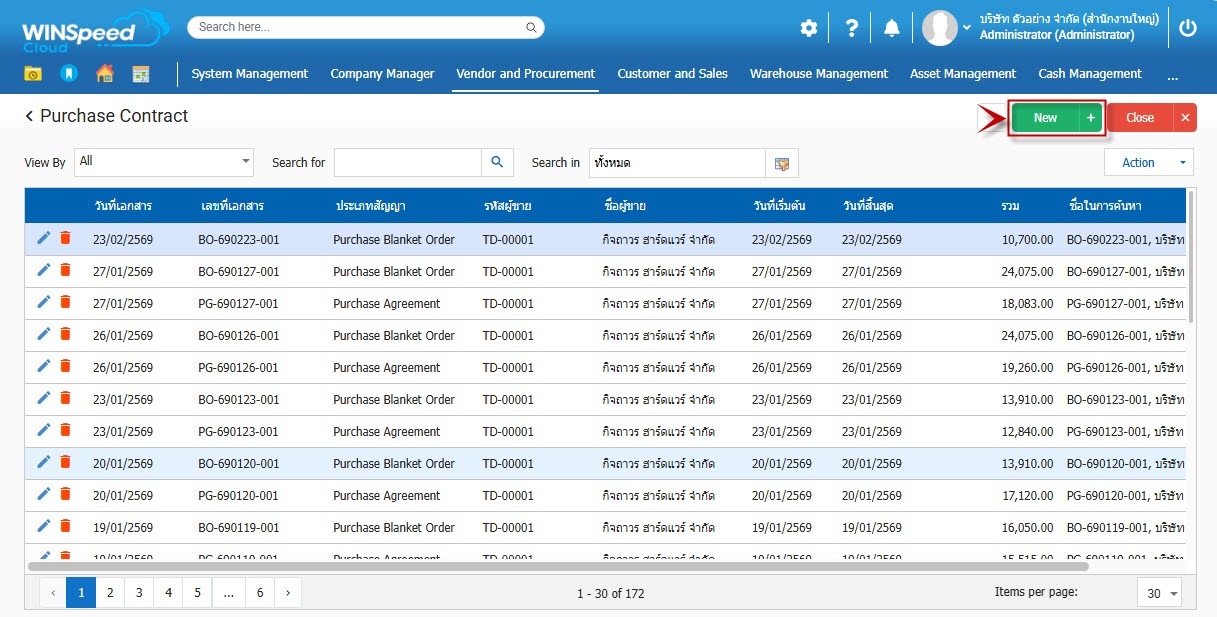The height and width of the screenshot is (617, 1217).
Task: Open the settings gear in header
Action: click(x=808, y=28)
